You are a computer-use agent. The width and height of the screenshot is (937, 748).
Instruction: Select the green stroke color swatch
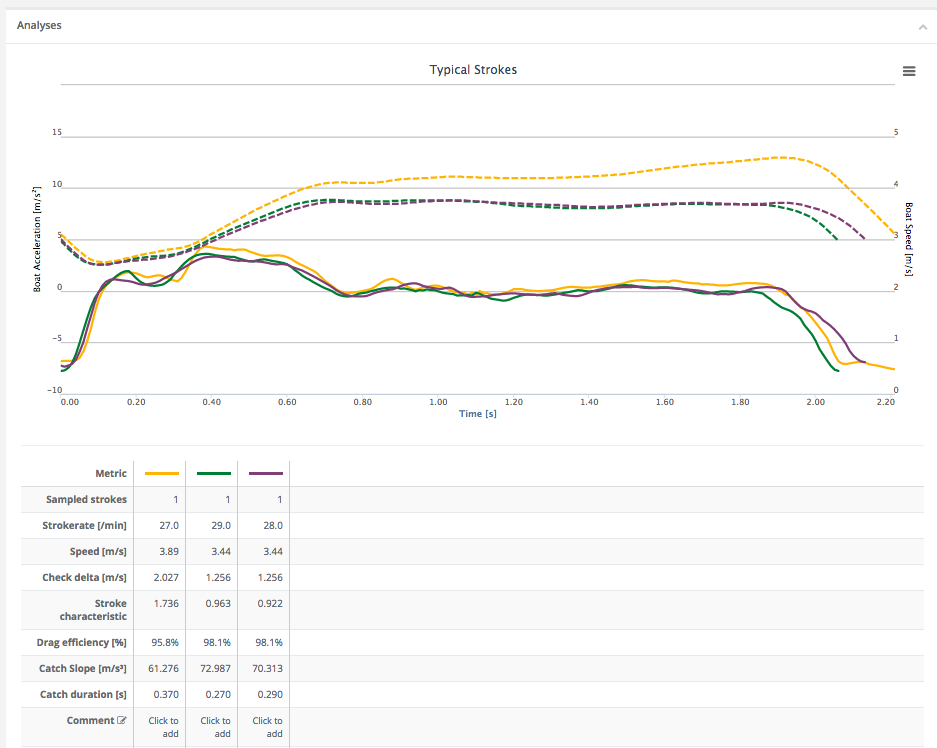[x=214, y=473]
